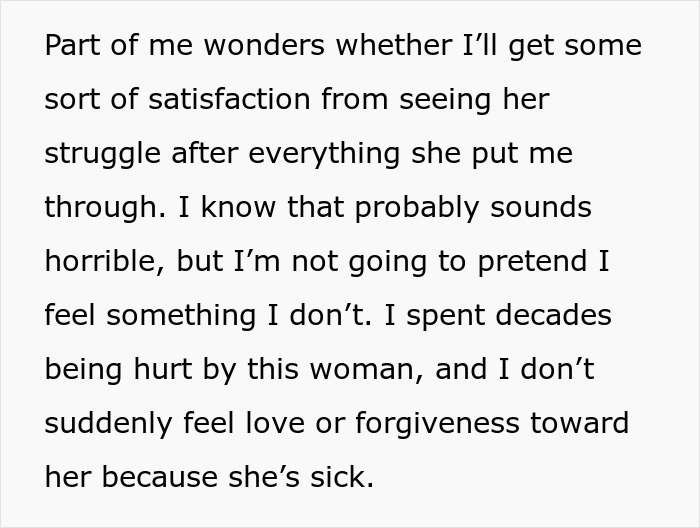
Task: Click the word "whether" in first line
Action: (x=394, y=46)
